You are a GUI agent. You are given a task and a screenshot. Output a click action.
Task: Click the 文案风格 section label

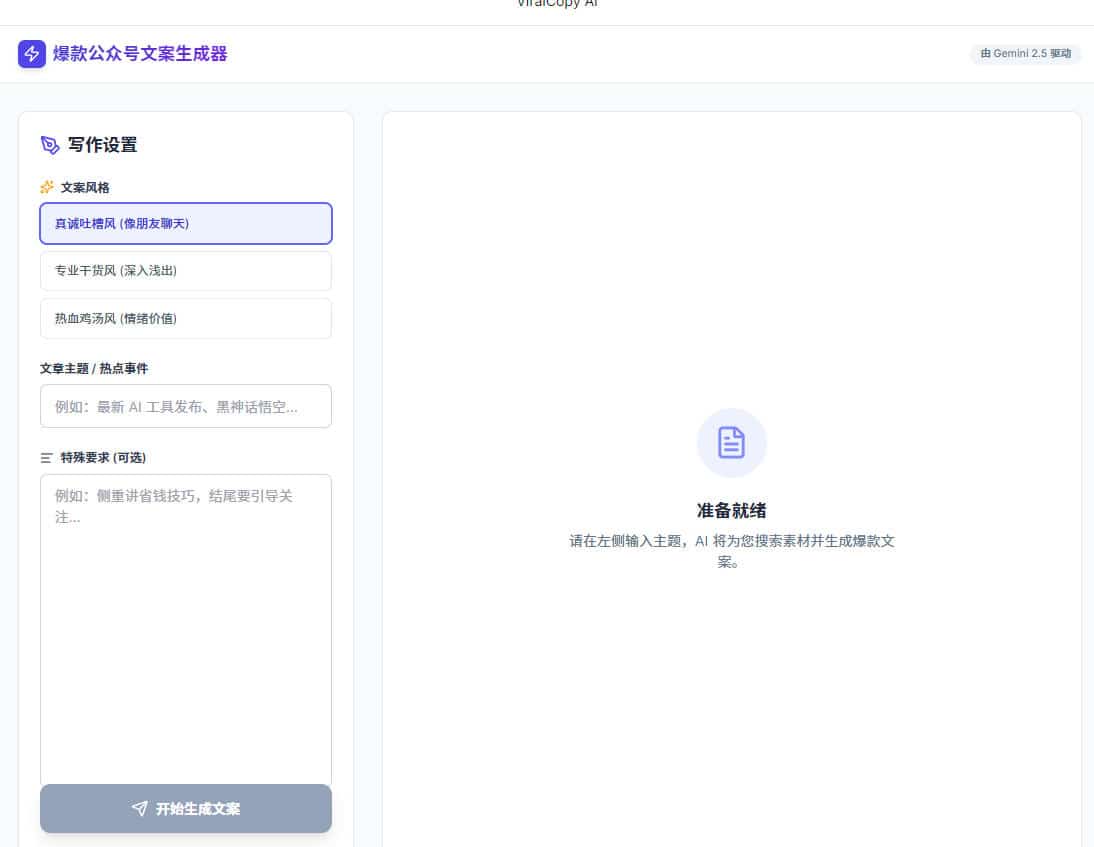(84, 187)
